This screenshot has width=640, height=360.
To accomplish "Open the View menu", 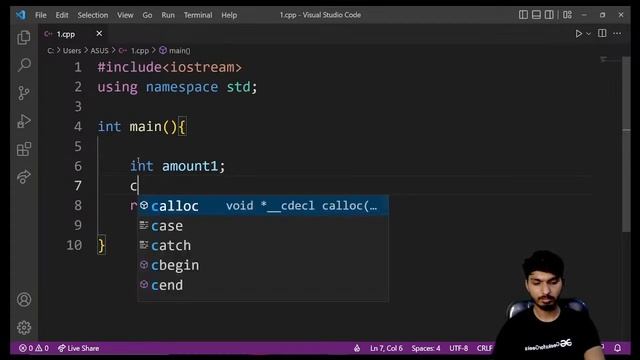I will [x=125, y=15].
